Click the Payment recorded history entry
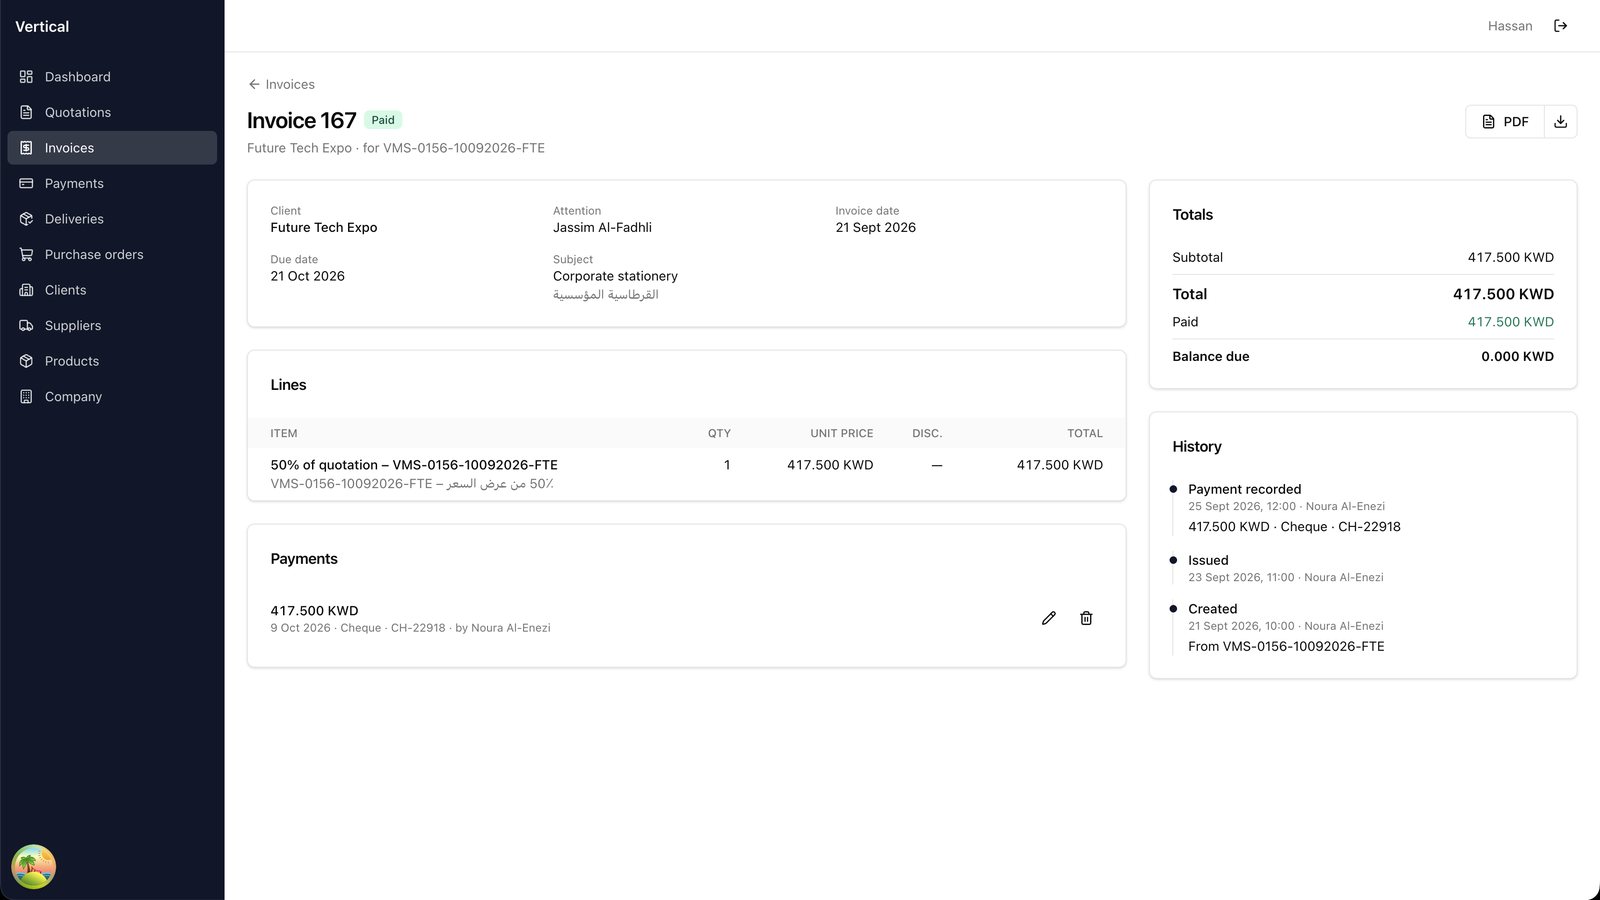The width and height of the screenshot is (1600, 900). (1245, 489)
